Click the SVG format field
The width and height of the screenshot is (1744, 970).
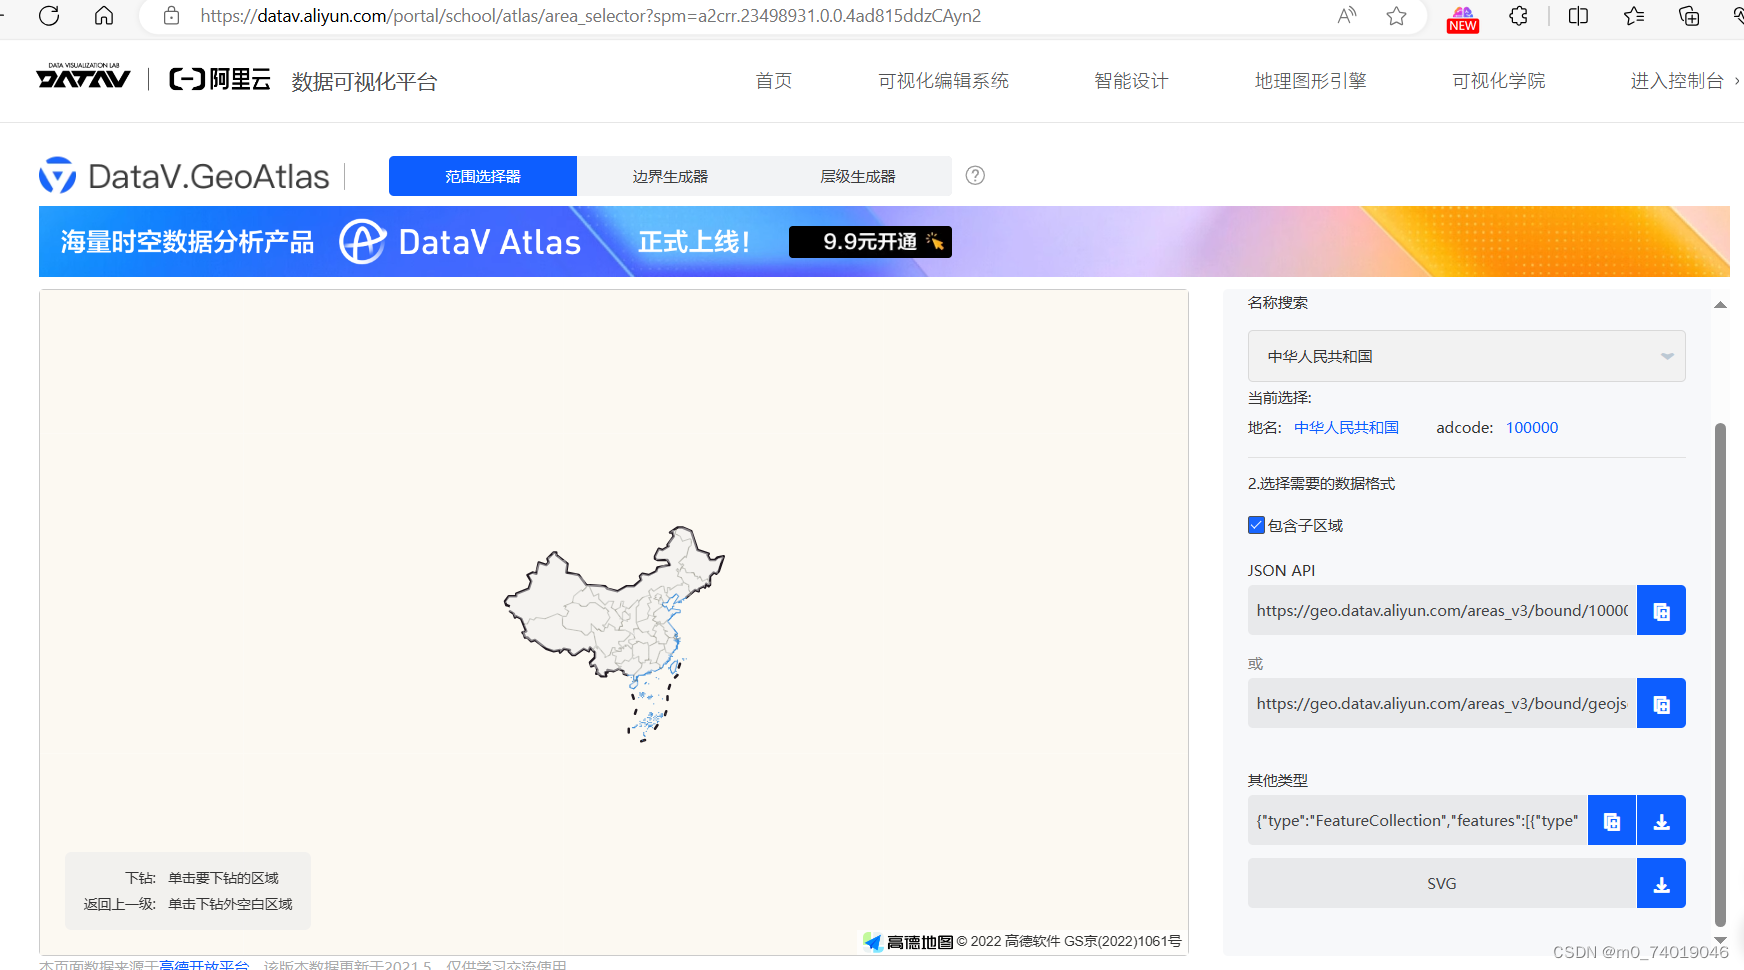(x=1442, y=883)
